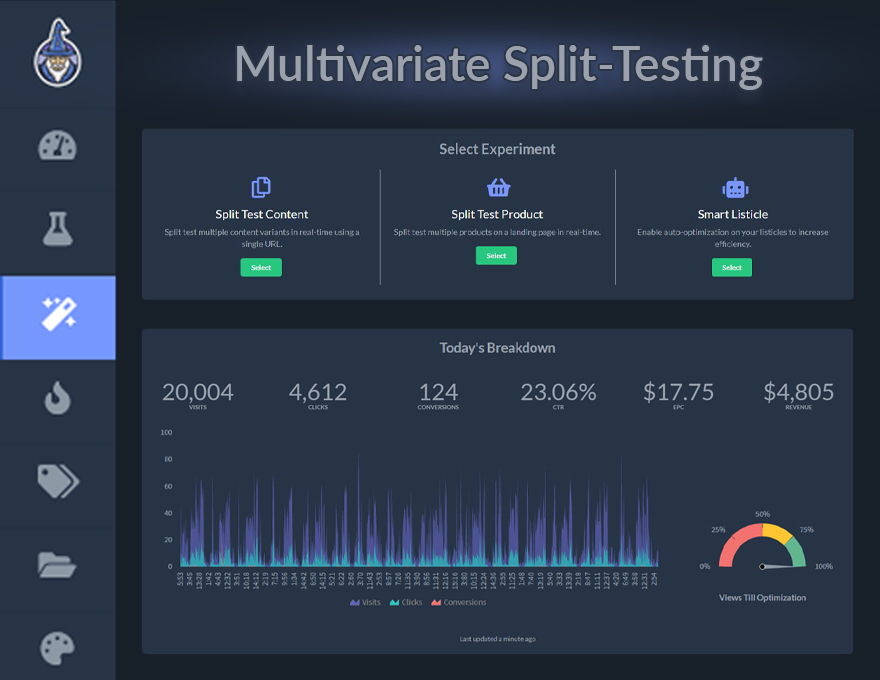Select the dashboard speedometer icon in sidebar
The width and height of the screenshot is (880, 680).
point(57,145)
